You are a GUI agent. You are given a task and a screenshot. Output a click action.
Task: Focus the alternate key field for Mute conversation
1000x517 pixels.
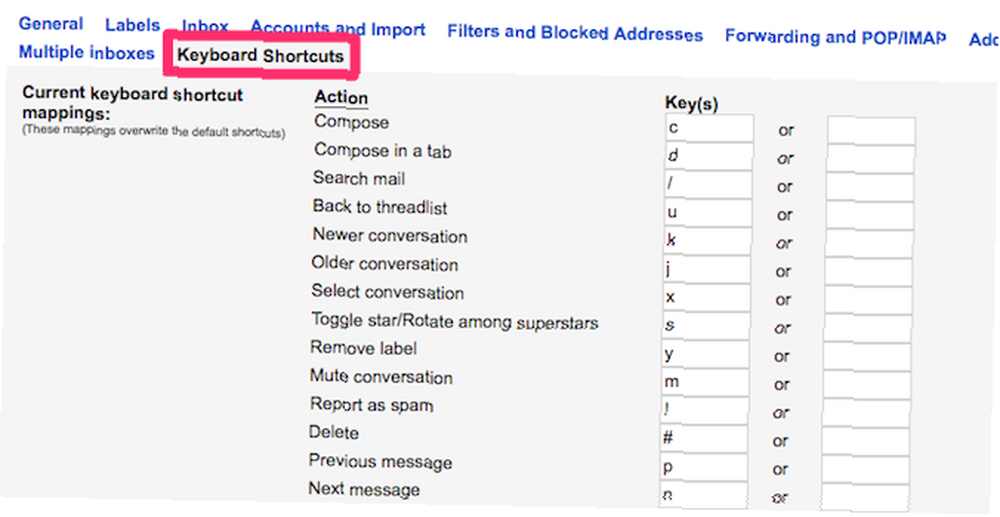pyautogui.click(x=867, y=385)
